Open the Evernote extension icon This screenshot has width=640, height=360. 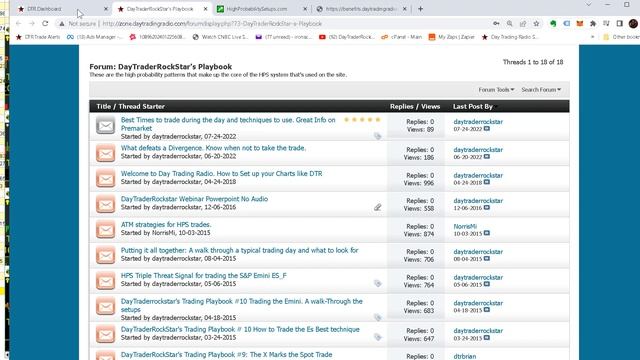pyautogui.click(x=553, y=24)
